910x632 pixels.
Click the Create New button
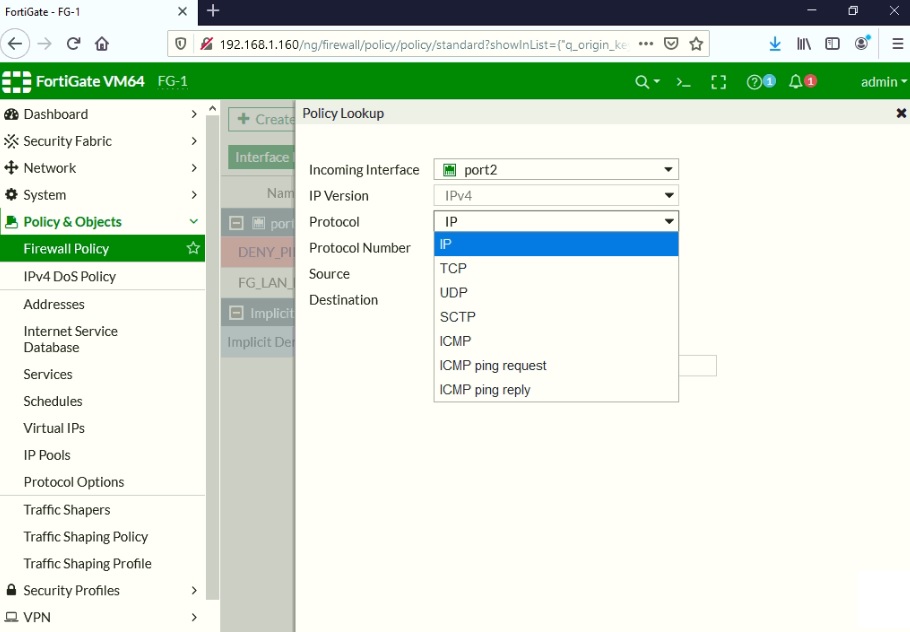click(262, 119)
